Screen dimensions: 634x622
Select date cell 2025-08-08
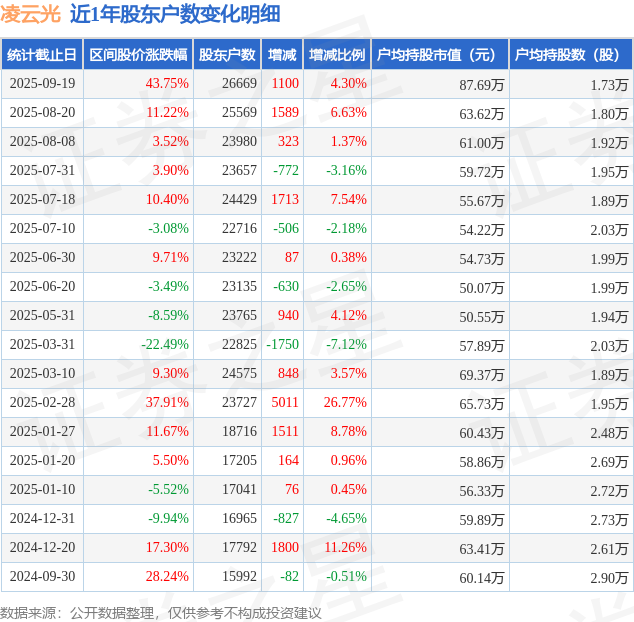[42, 142]
